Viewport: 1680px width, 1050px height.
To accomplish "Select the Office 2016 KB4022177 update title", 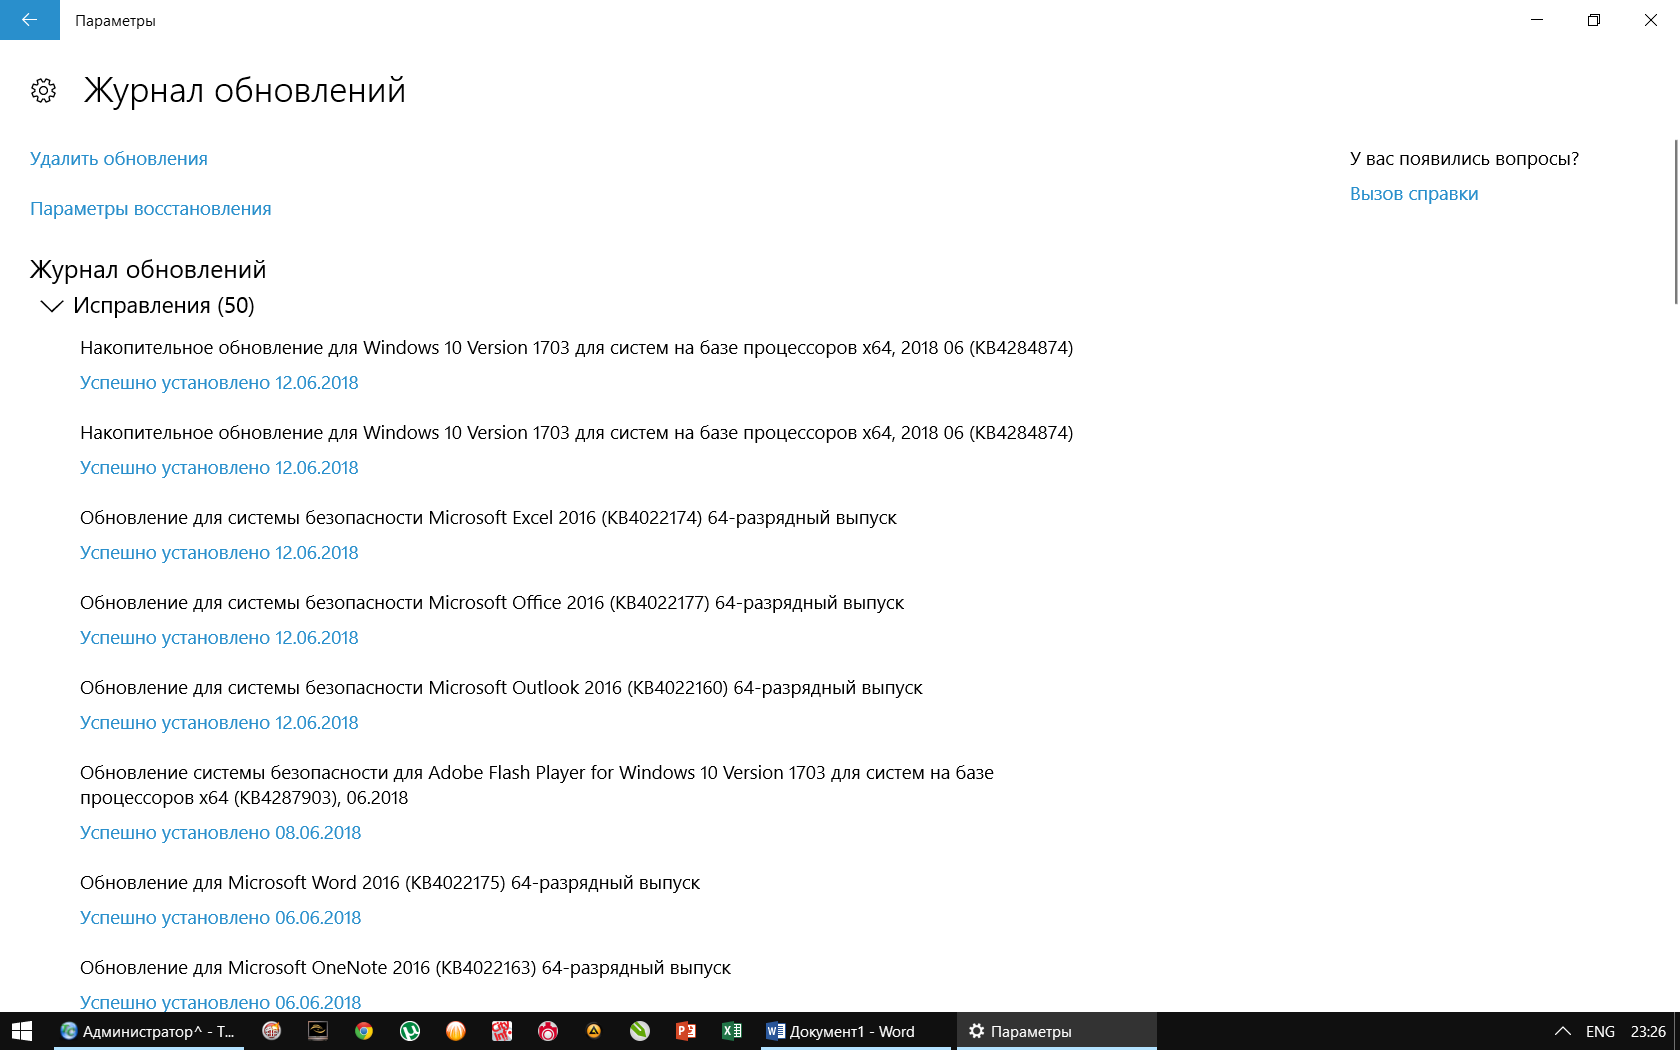I will [492, 603].
